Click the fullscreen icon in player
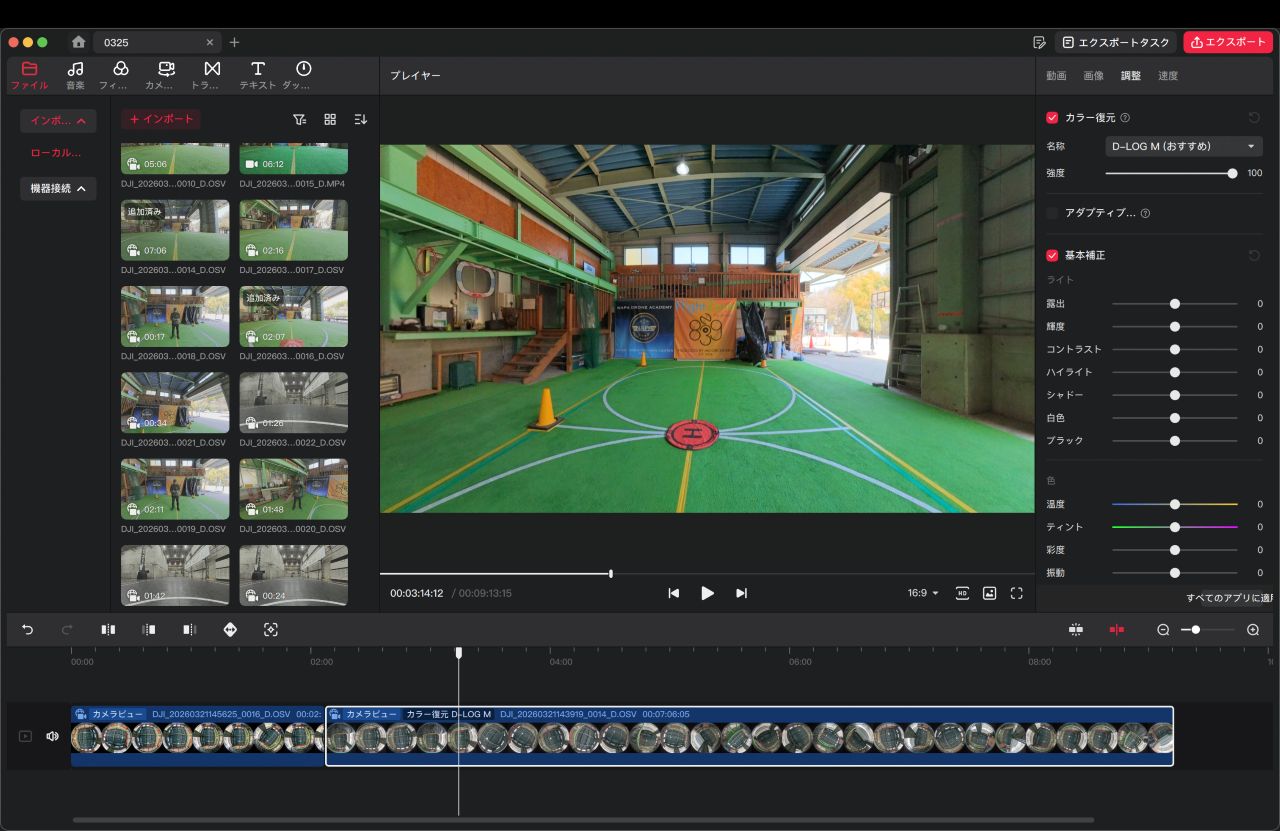 click(1016, 593)
